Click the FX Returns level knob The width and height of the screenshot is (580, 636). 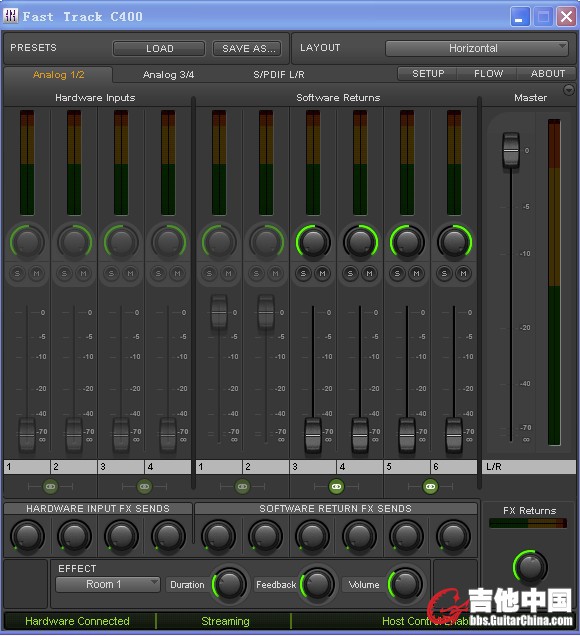coord(531,567)
